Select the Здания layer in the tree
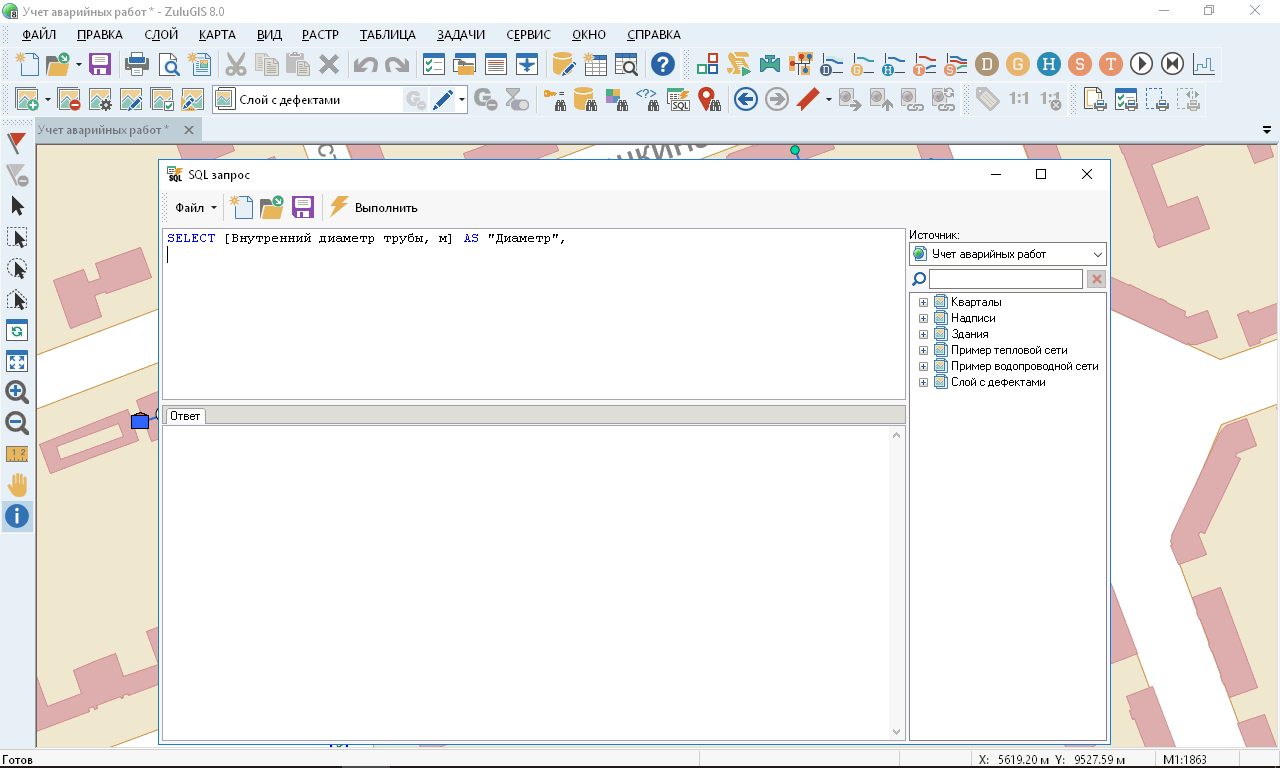1280x768 pixels. click(x=969, y=334)
